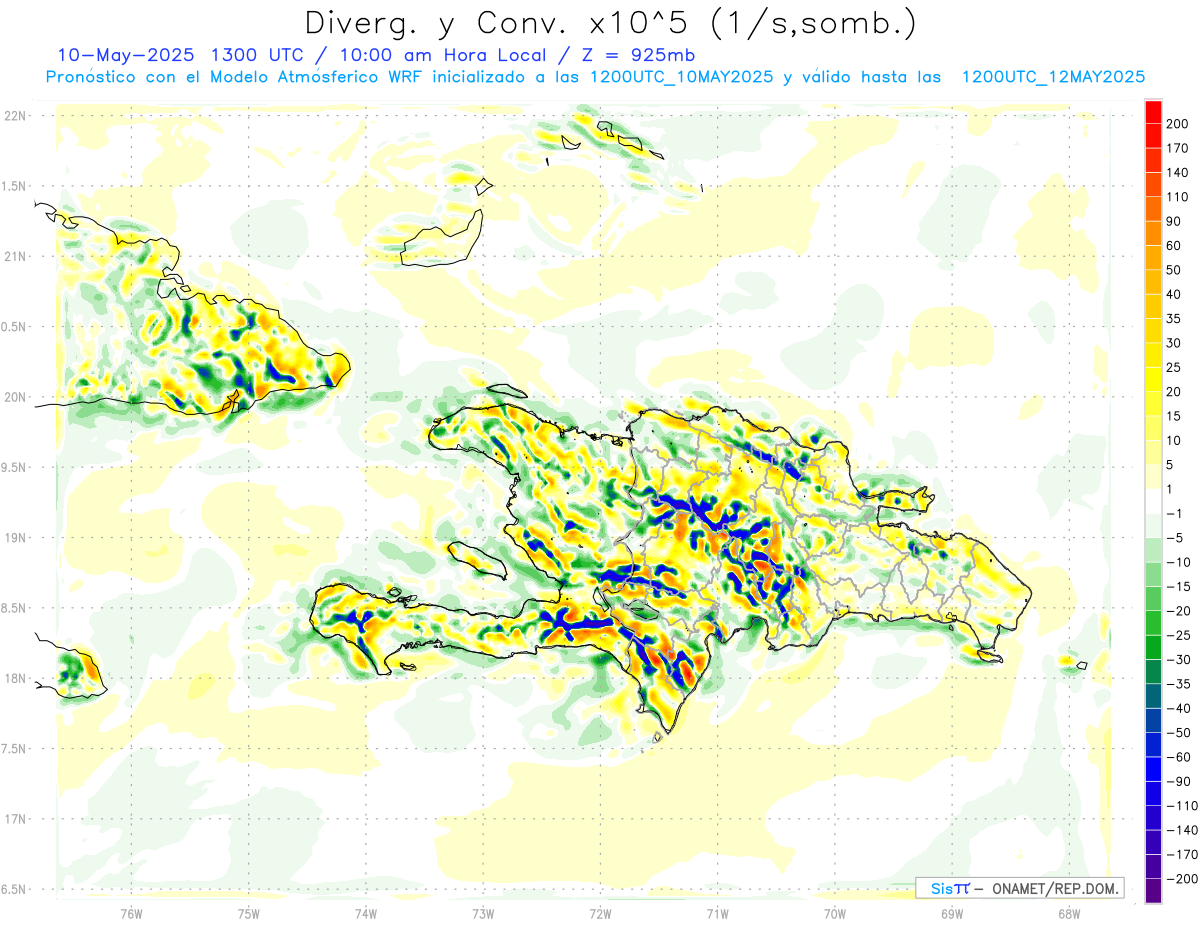Screen dimensions: 1200x927
Task: Click the '-5' value on the color scale
Action: click(1174, 538)
